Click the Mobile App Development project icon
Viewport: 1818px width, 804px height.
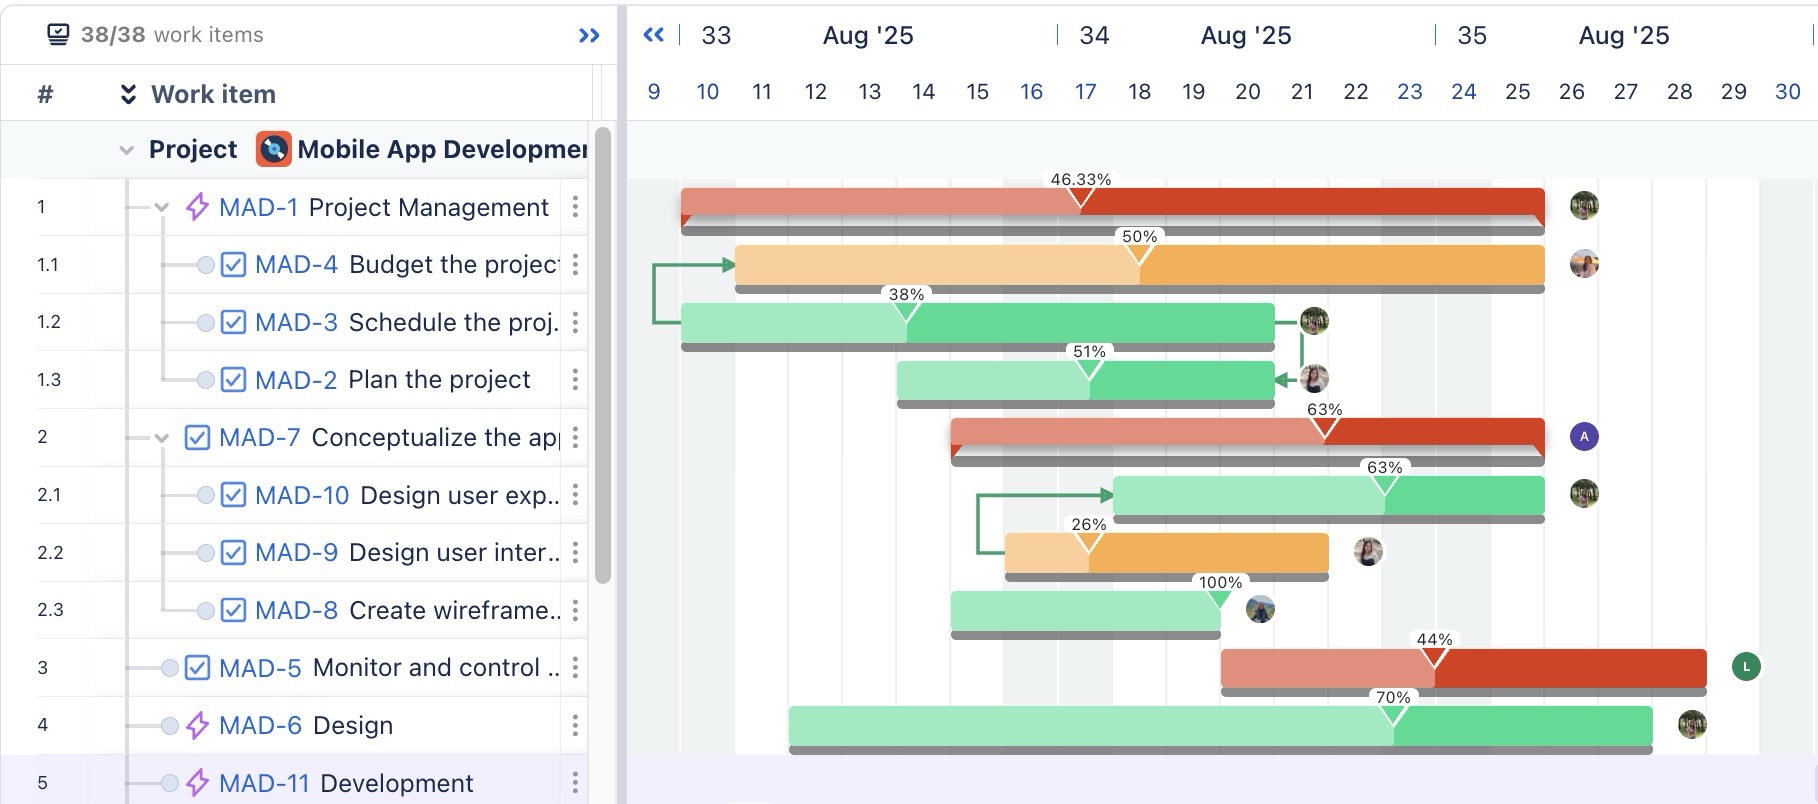[x=273, y=149]
